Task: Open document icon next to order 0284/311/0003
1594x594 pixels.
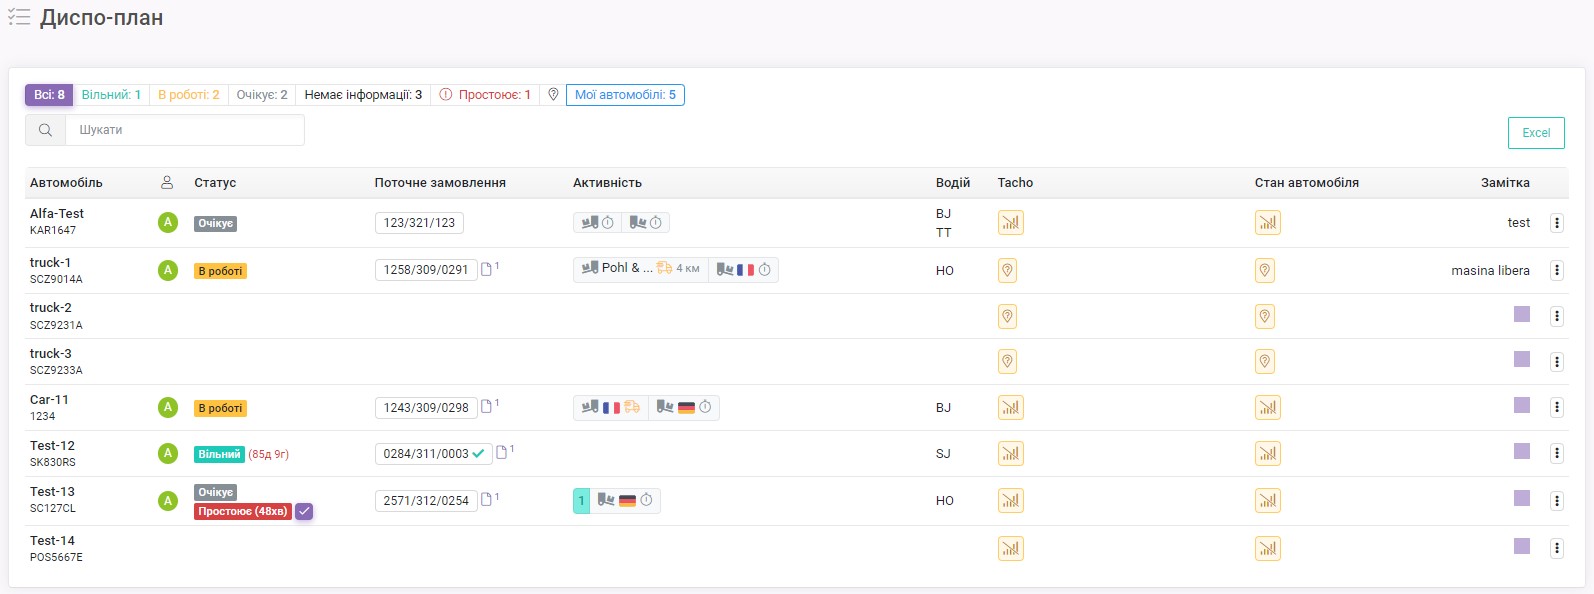Action: pyautogui.click(x=502, y=453)
